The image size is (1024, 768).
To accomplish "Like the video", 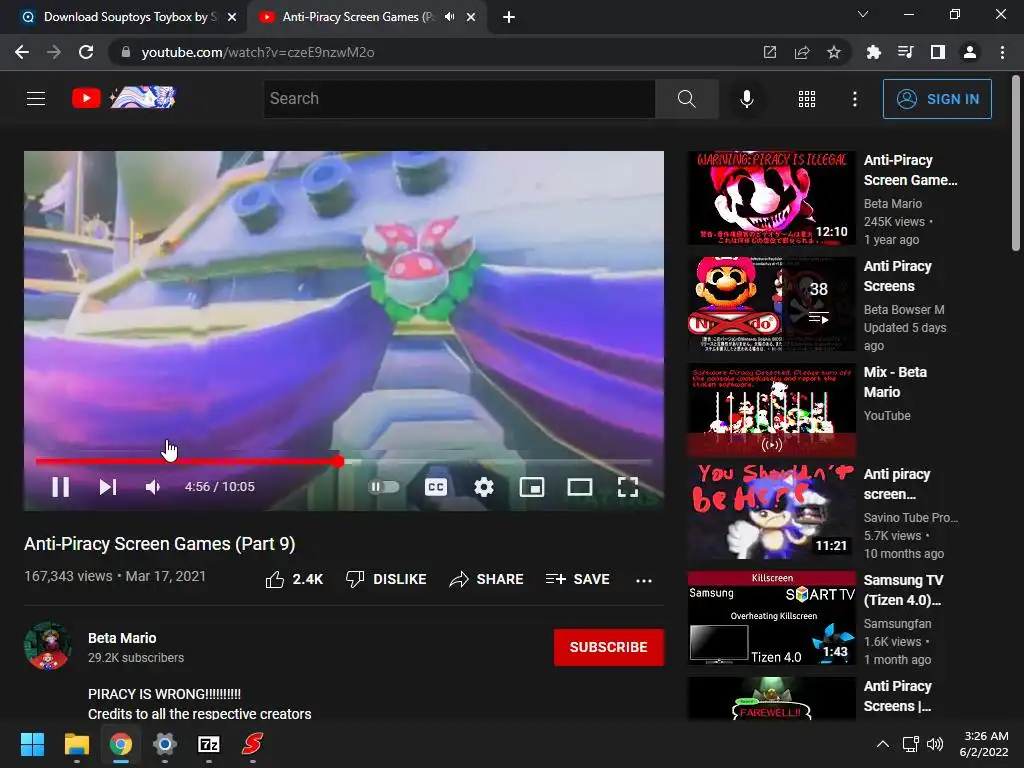I will coord(294,579).
